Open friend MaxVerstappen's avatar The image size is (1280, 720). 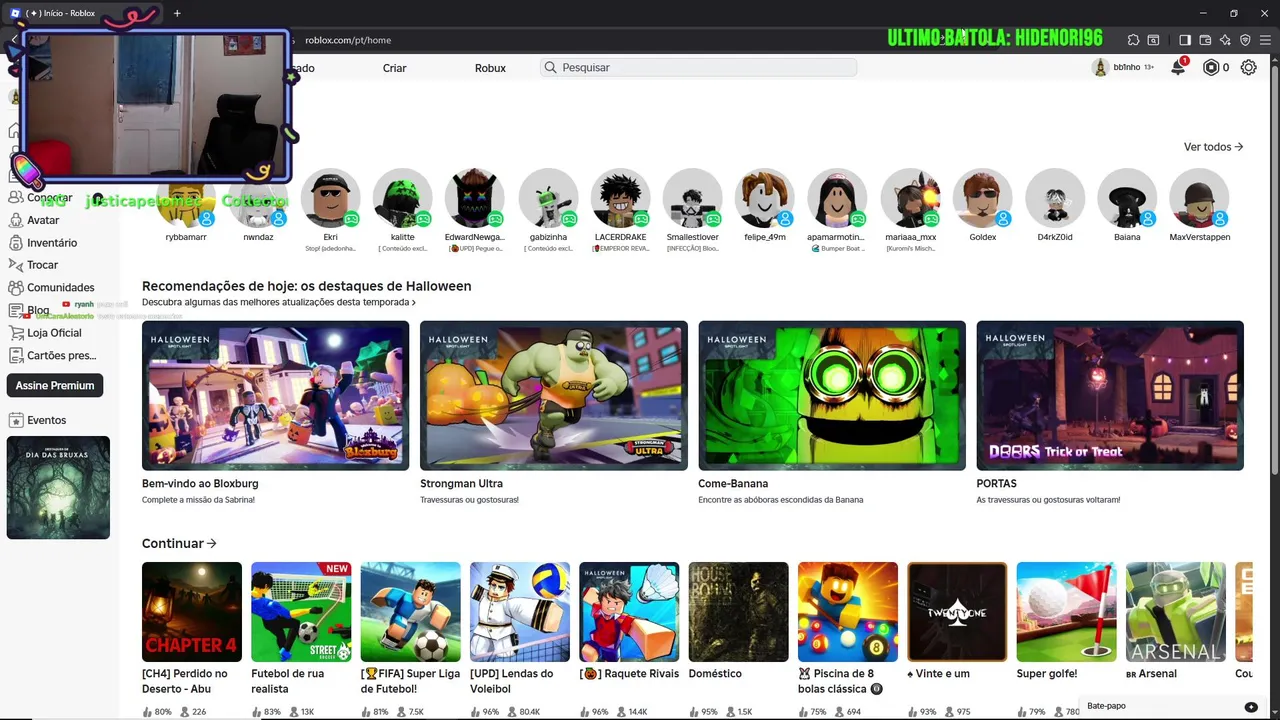coord(1199,198)
